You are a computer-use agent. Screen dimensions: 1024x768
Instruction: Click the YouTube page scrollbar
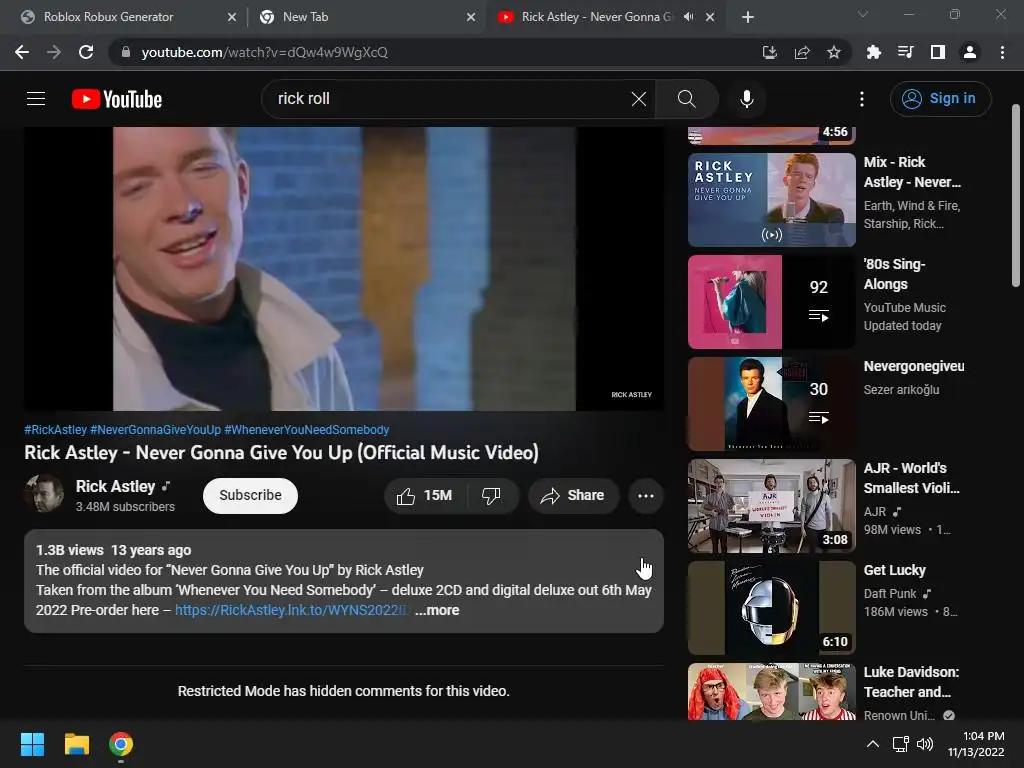(1016, 195)
